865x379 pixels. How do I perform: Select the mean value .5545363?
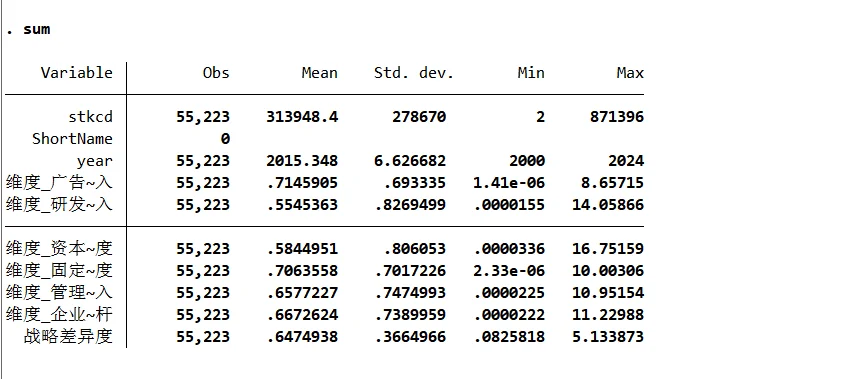tap(302, 205)
